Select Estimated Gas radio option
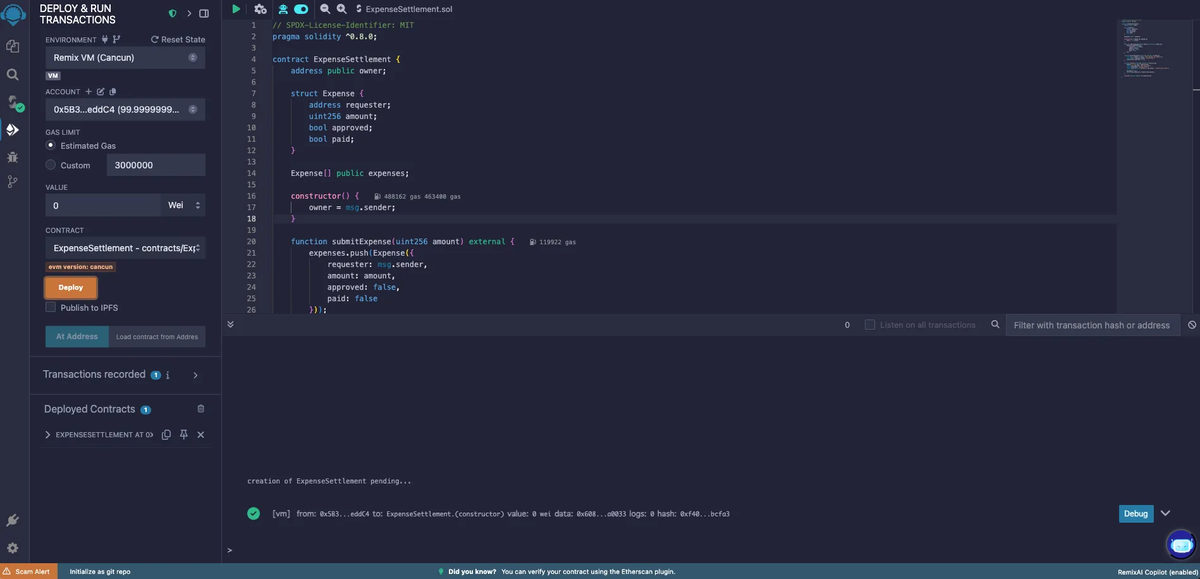The height and width of the screenshot is (579, 1200). point(51,145)
